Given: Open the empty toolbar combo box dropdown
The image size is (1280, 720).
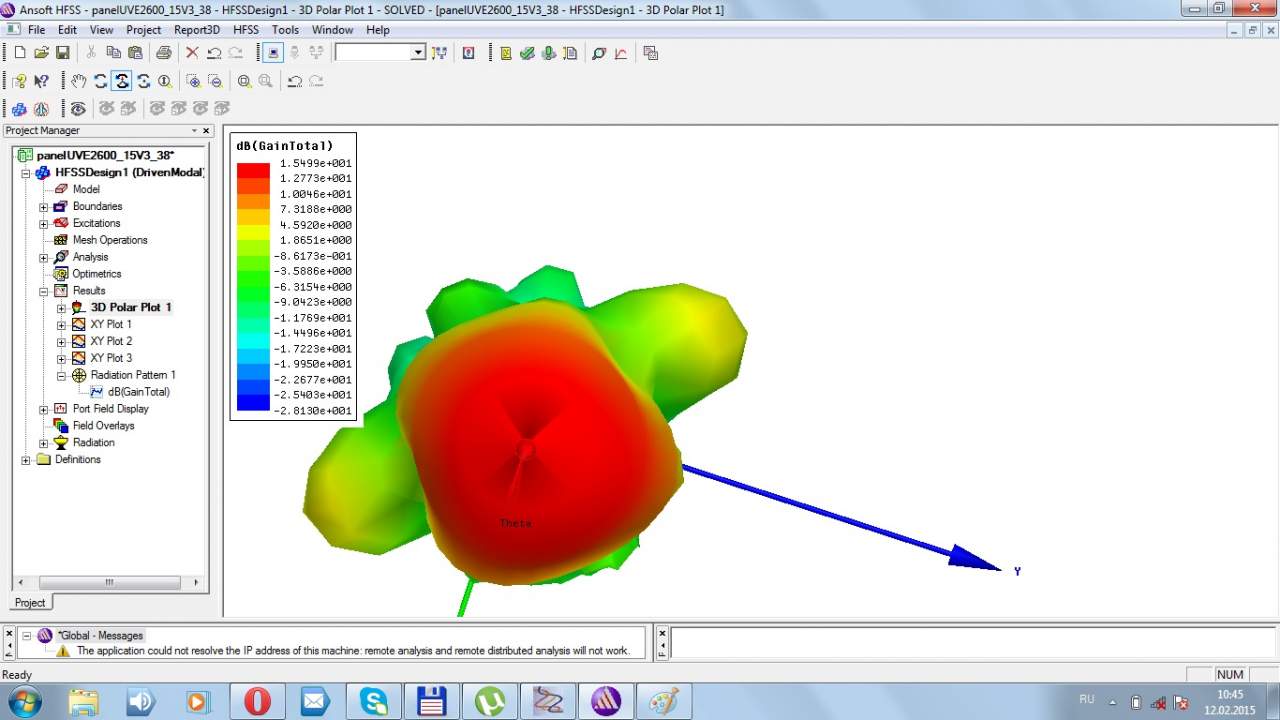Looking at the screenshot, I should (x=418, y=53).
